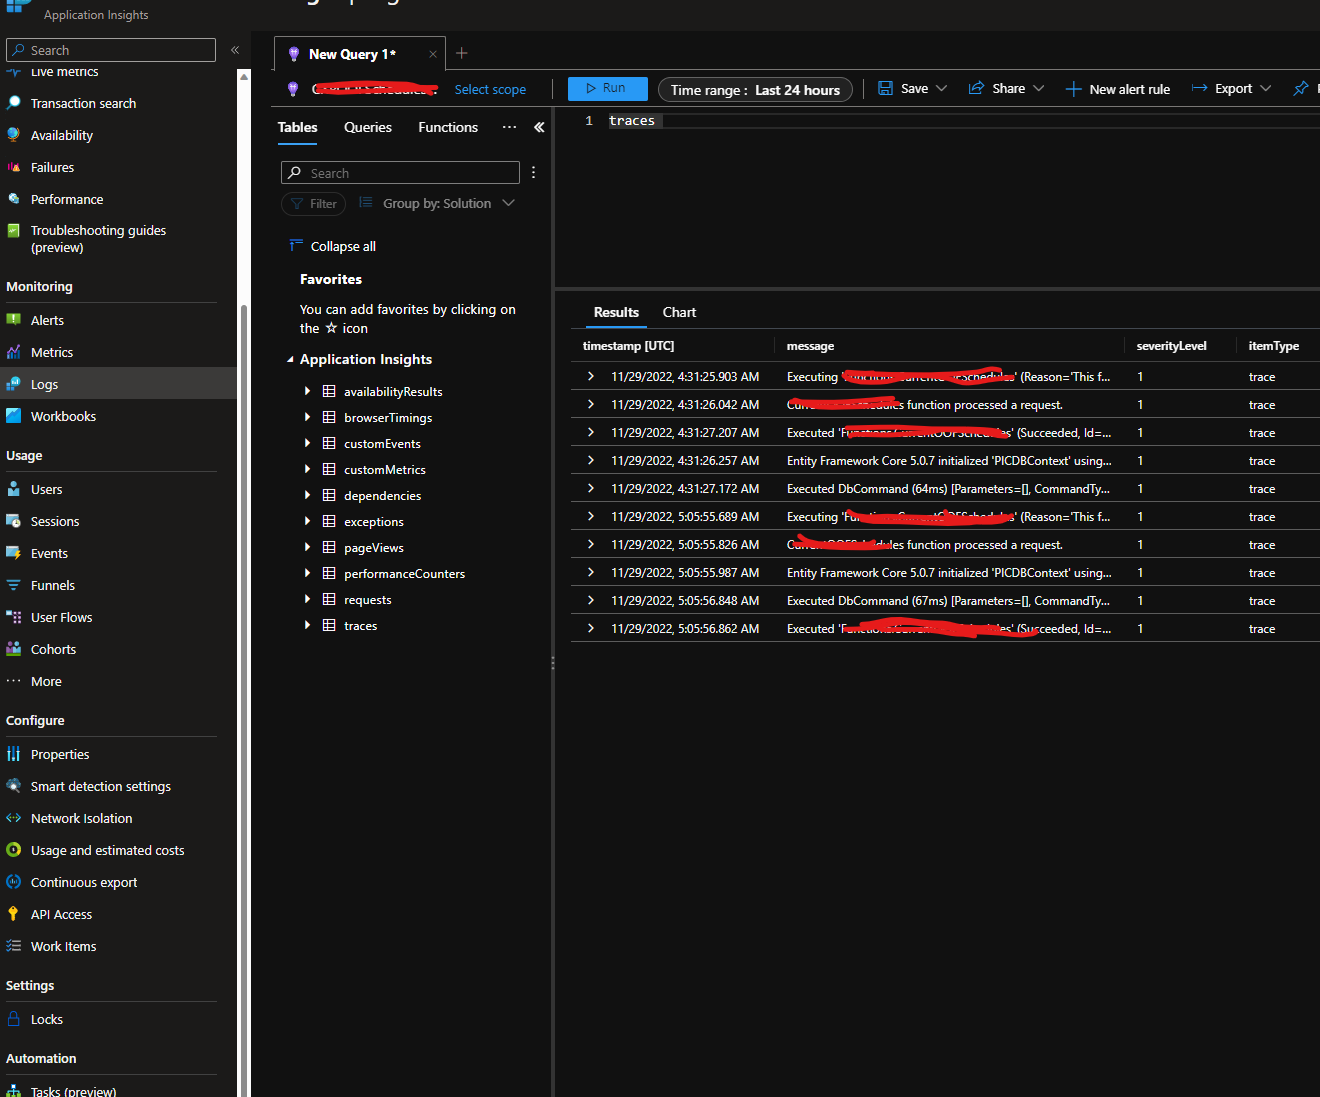Open Performance blade
1320x1097 pixels.
66,199
